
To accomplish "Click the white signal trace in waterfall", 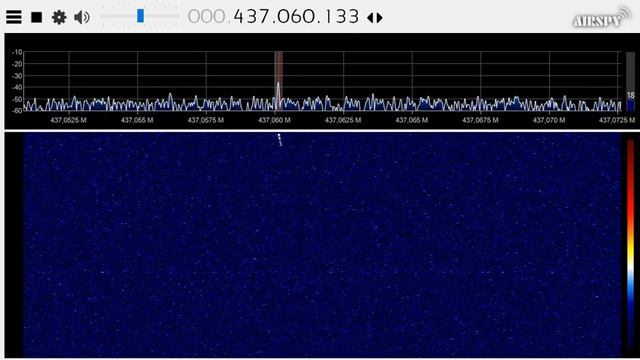I will pyautogui.click(x=280, y=140).
